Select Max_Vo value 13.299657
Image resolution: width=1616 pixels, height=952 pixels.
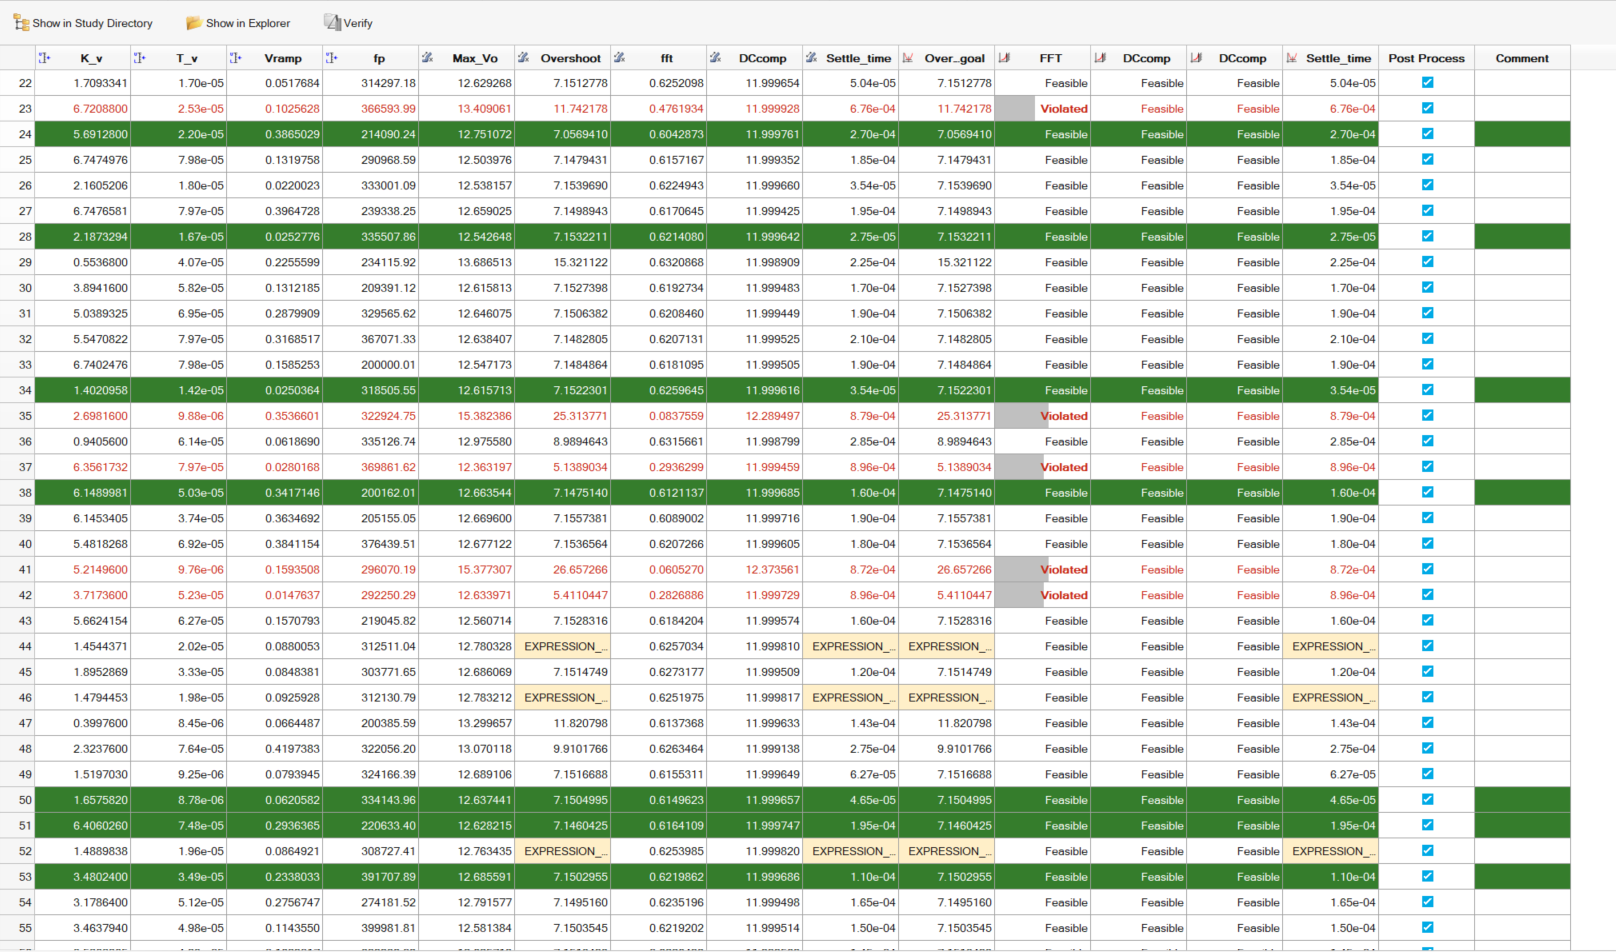(x=484, y=723)
